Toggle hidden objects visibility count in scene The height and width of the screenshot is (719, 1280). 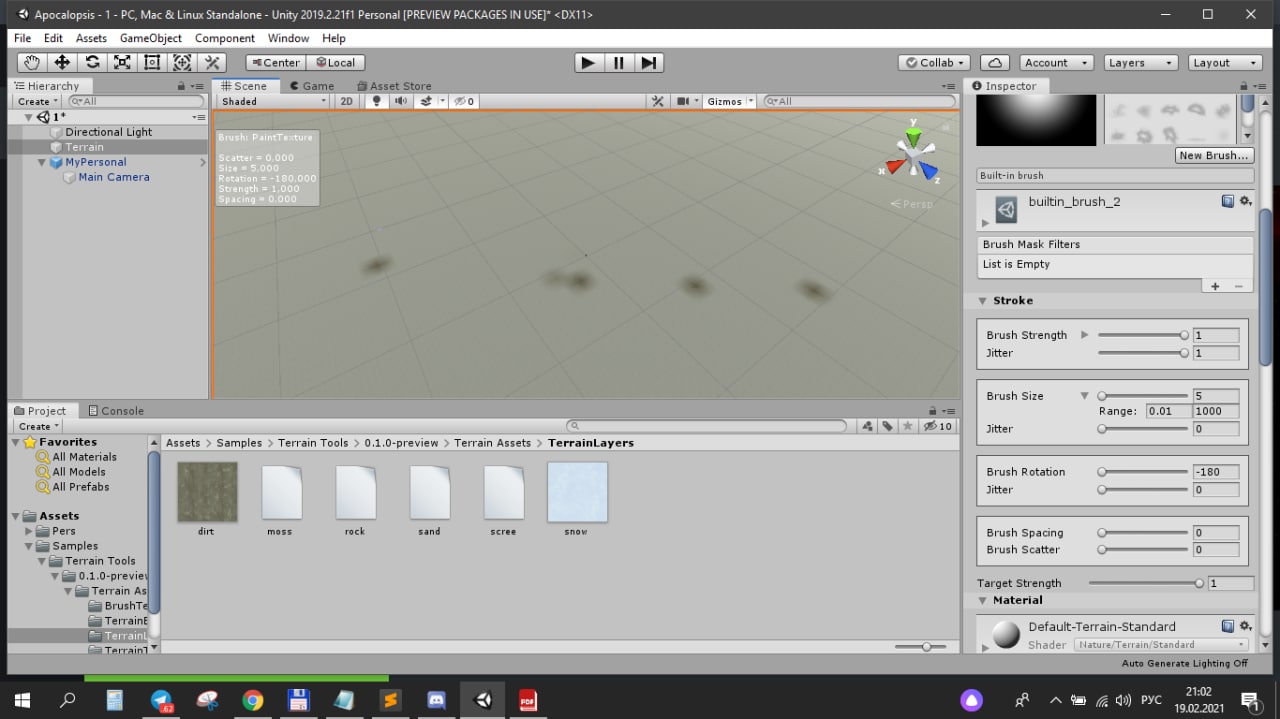[463, 101]
